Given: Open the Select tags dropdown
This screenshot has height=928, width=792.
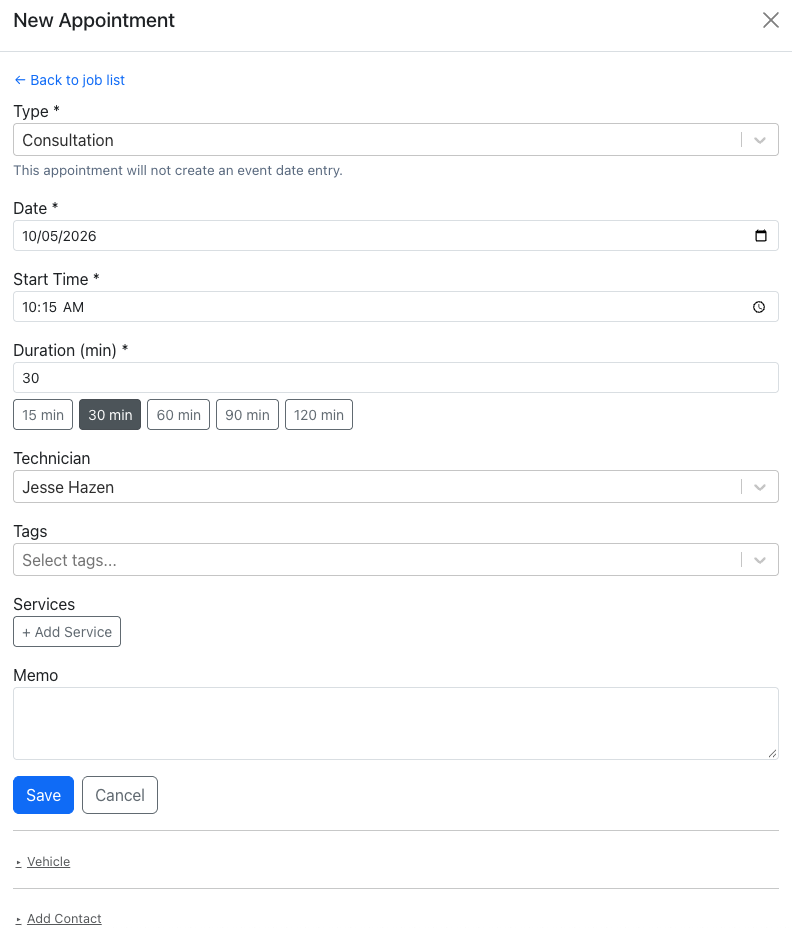Looking at the screenshot, I should tap(395, 559).
